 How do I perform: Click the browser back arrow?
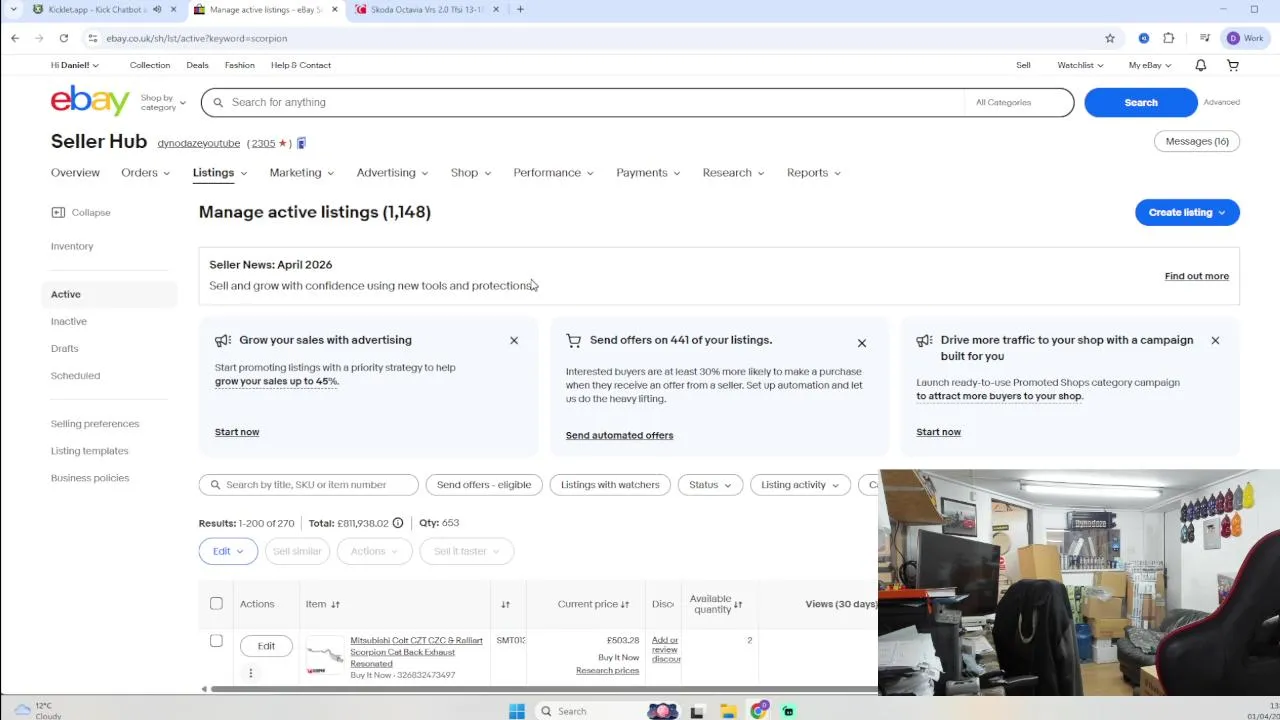pos(15,38)
